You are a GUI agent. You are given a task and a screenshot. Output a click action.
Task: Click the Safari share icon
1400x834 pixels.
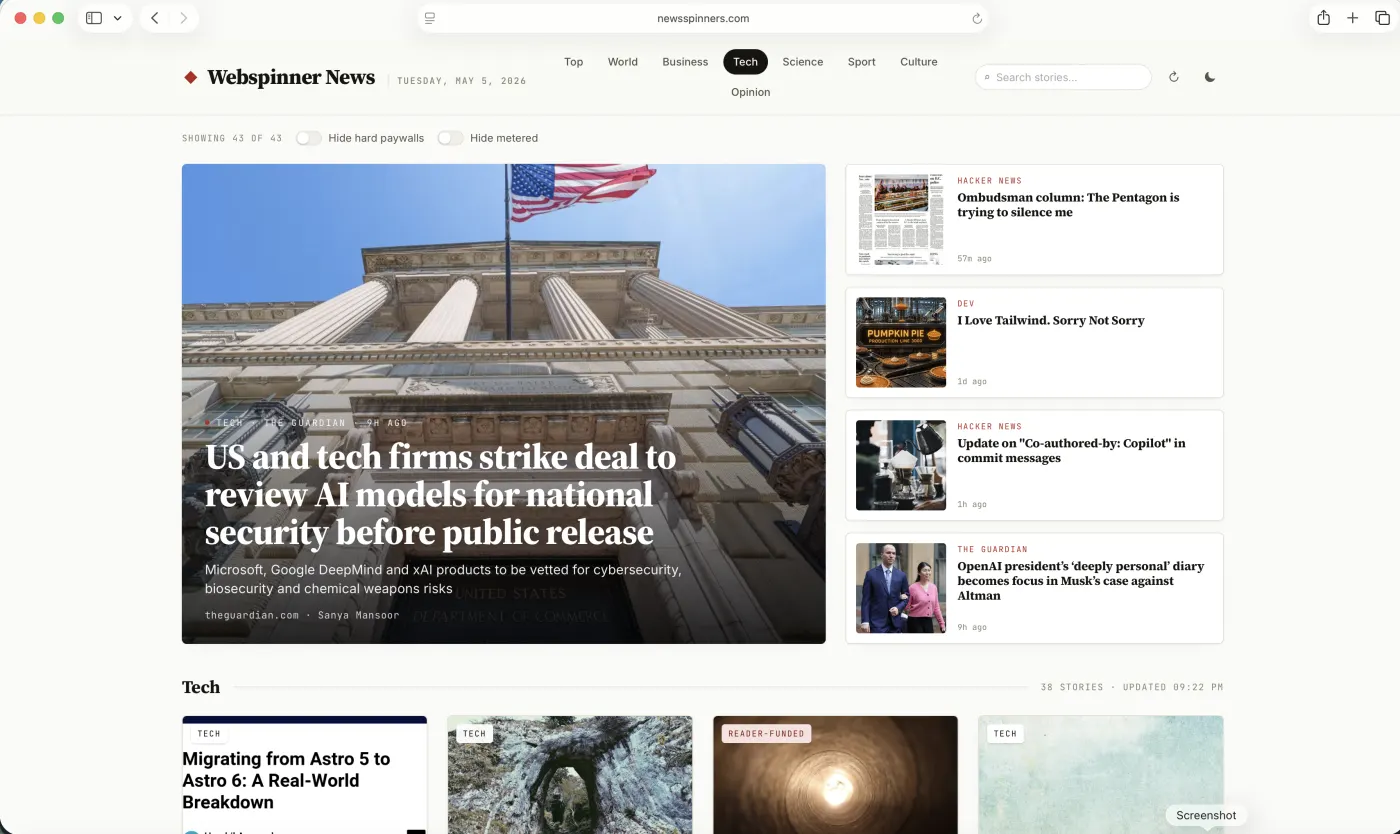pos(1323,18)
